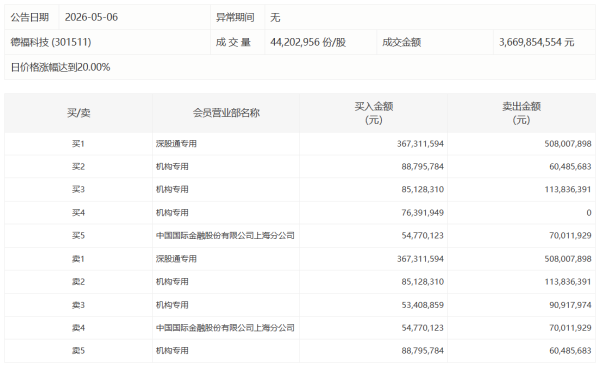The image size is (600, 366).
Task: Select buy amount 54,770,123 in 卖4 row
Action: pyautogui.click(x=422, y=328)
